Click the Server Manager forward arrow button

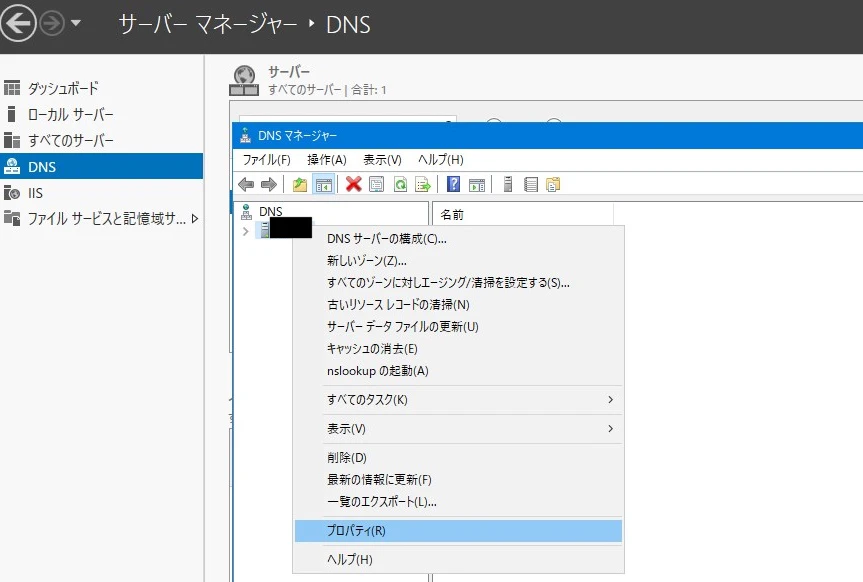(x=52, y=24)
